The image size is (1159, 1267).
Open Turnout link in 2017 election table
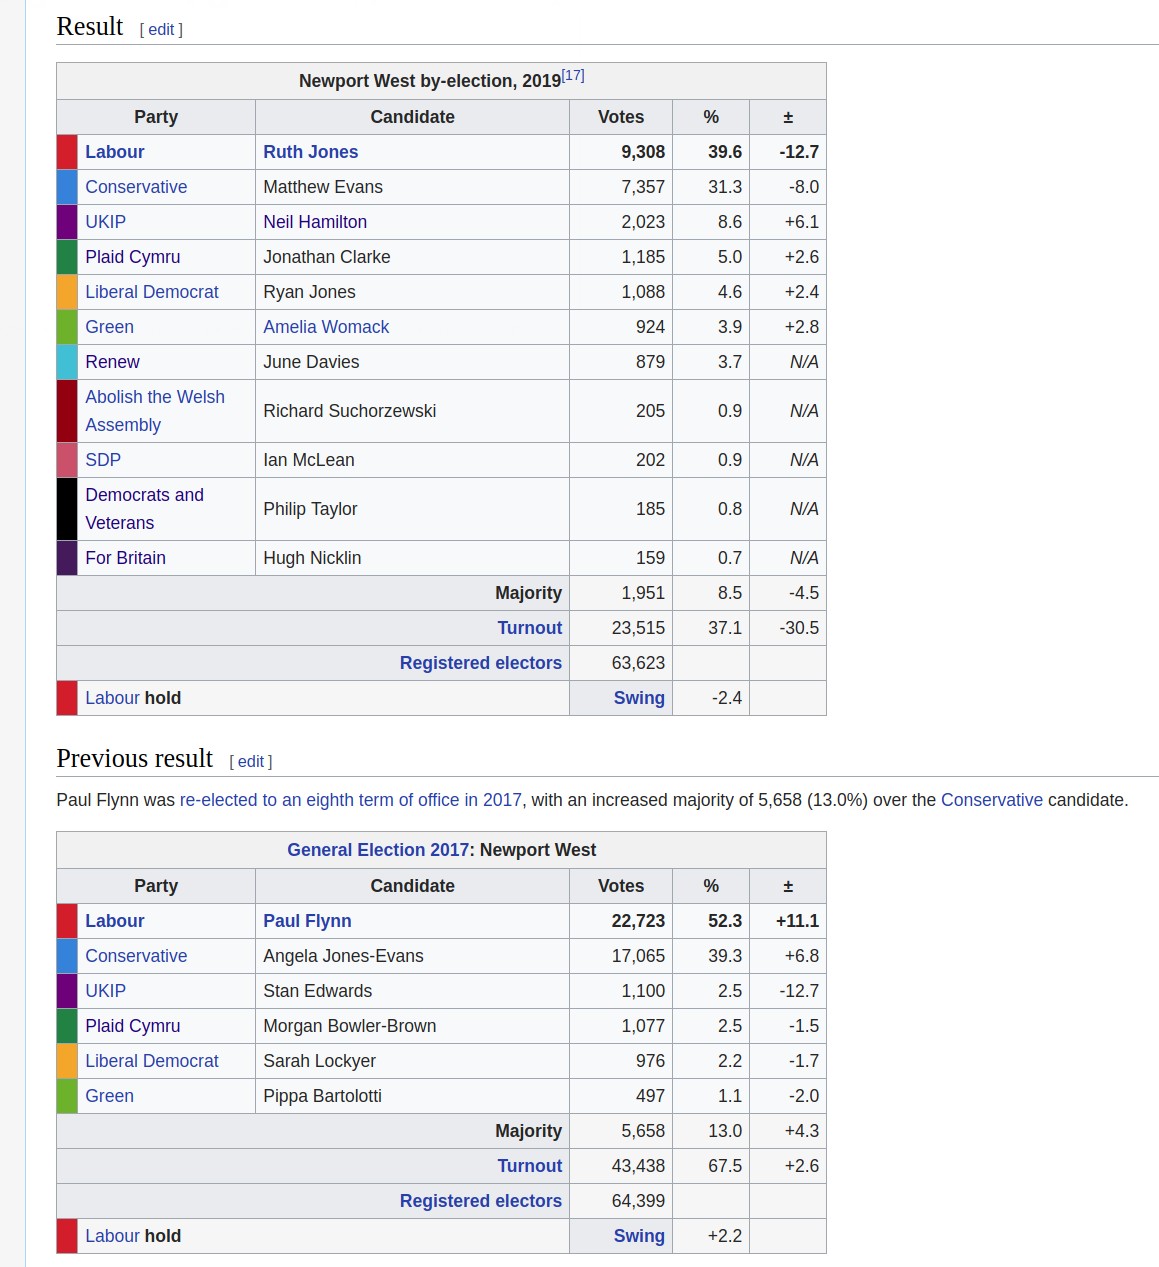530,1166
